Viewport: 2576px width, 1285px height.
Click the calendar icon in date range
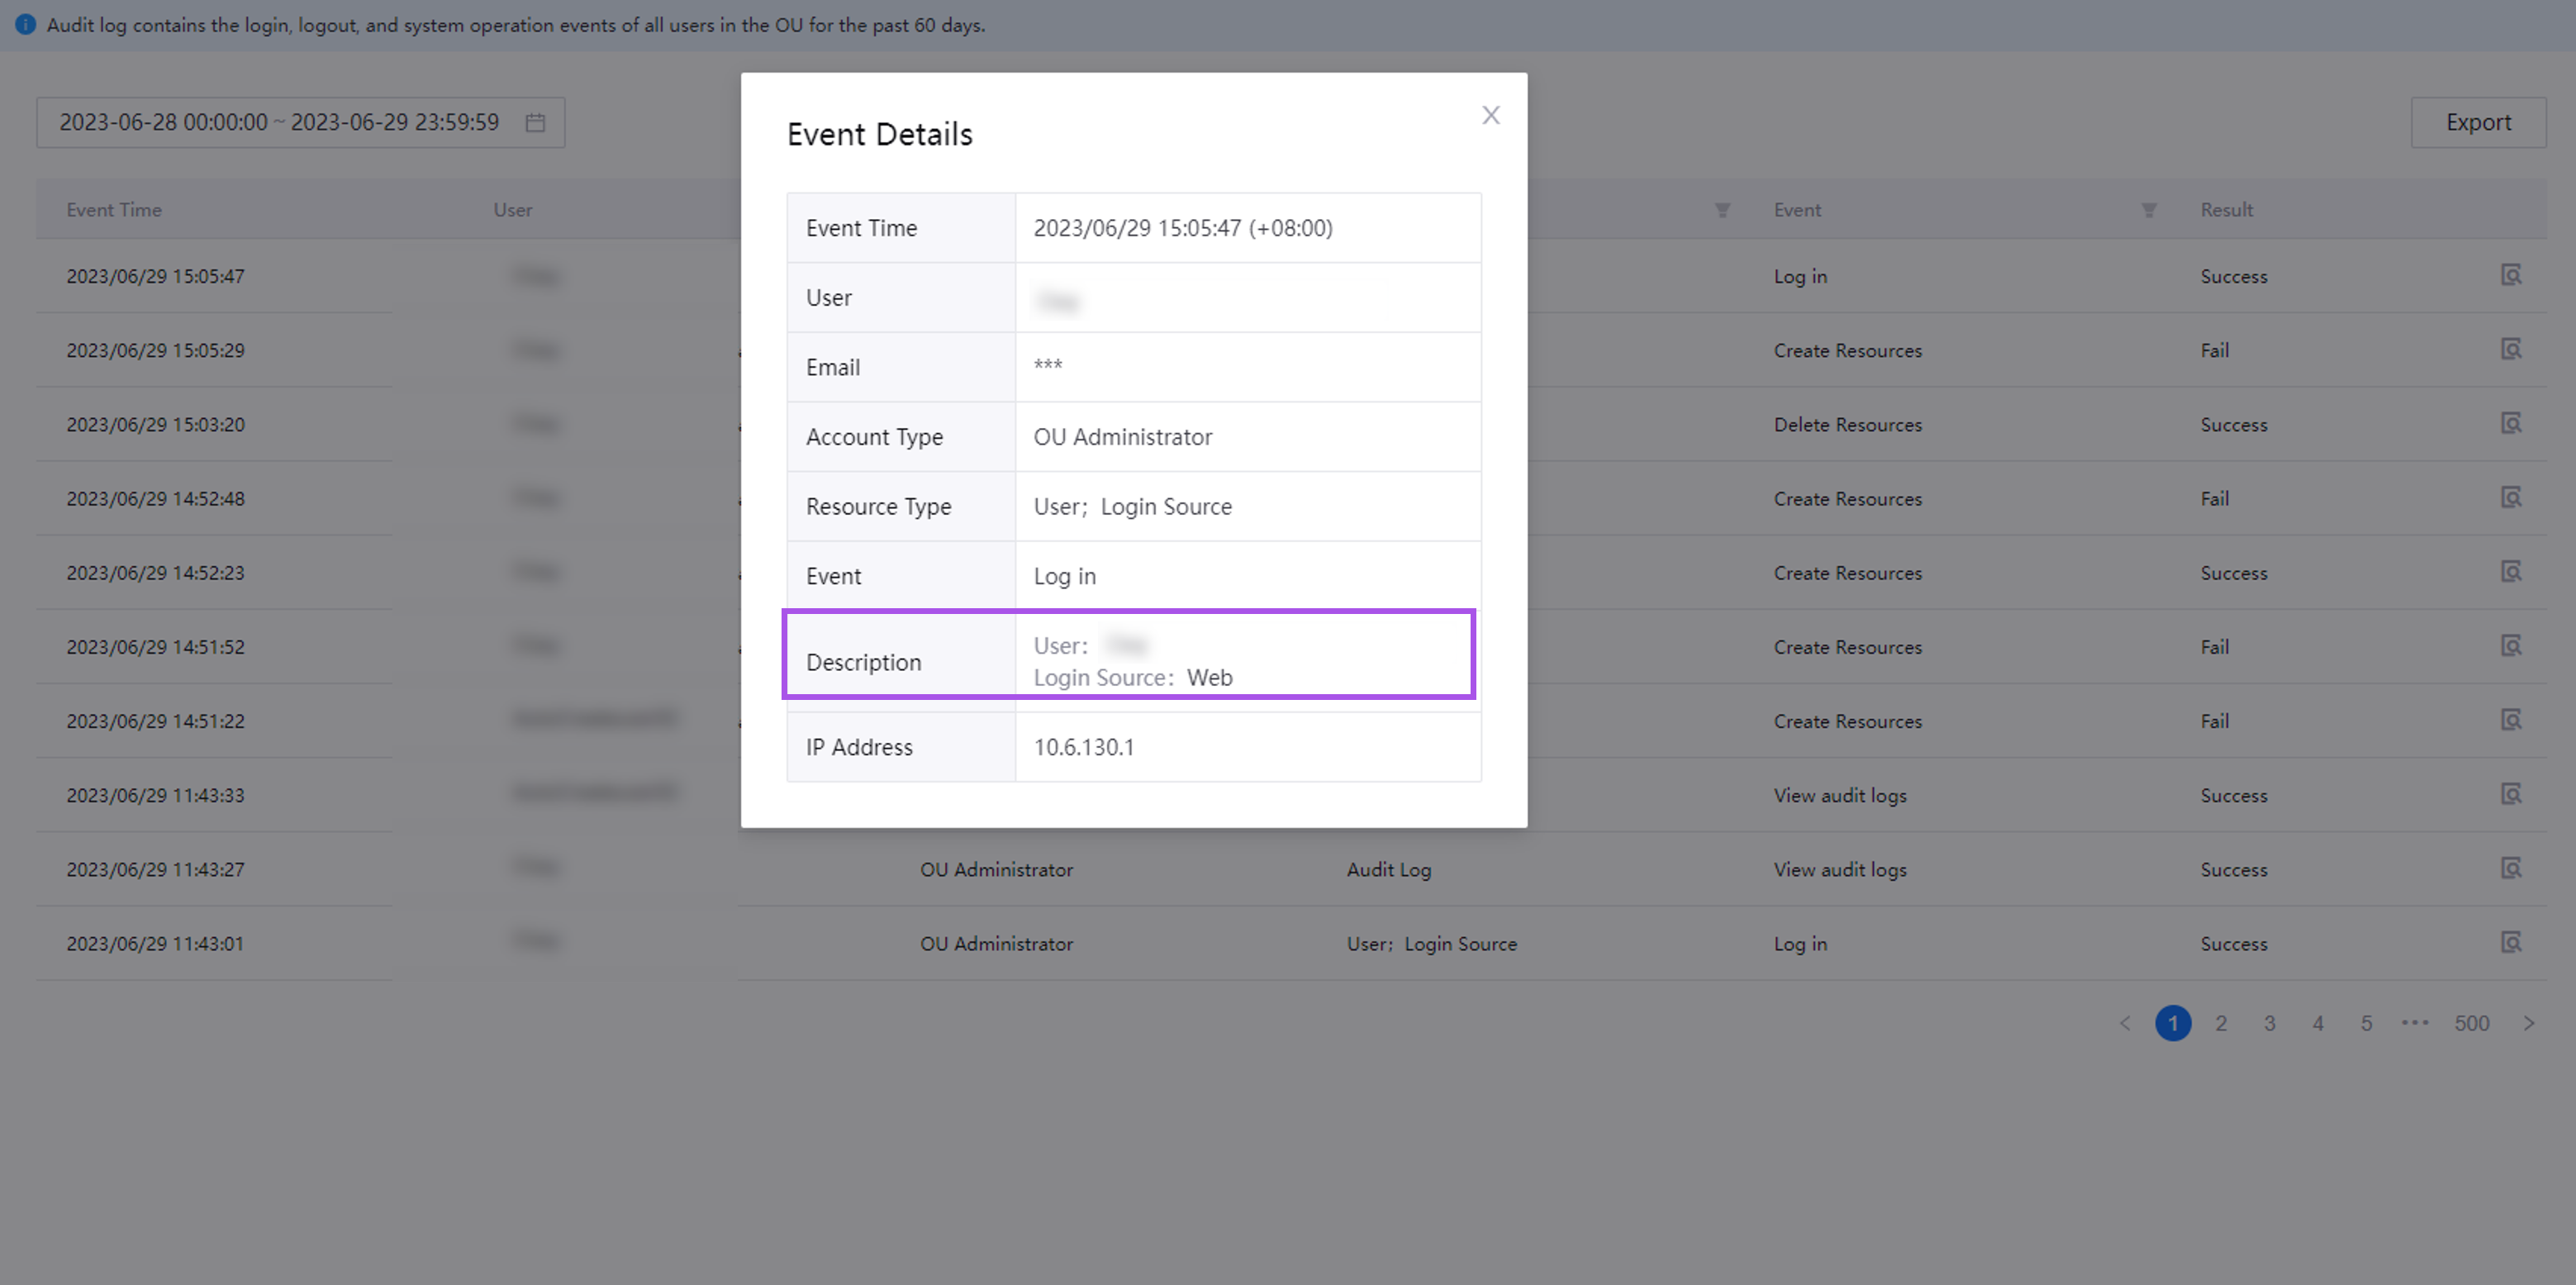tap(535, 122)
